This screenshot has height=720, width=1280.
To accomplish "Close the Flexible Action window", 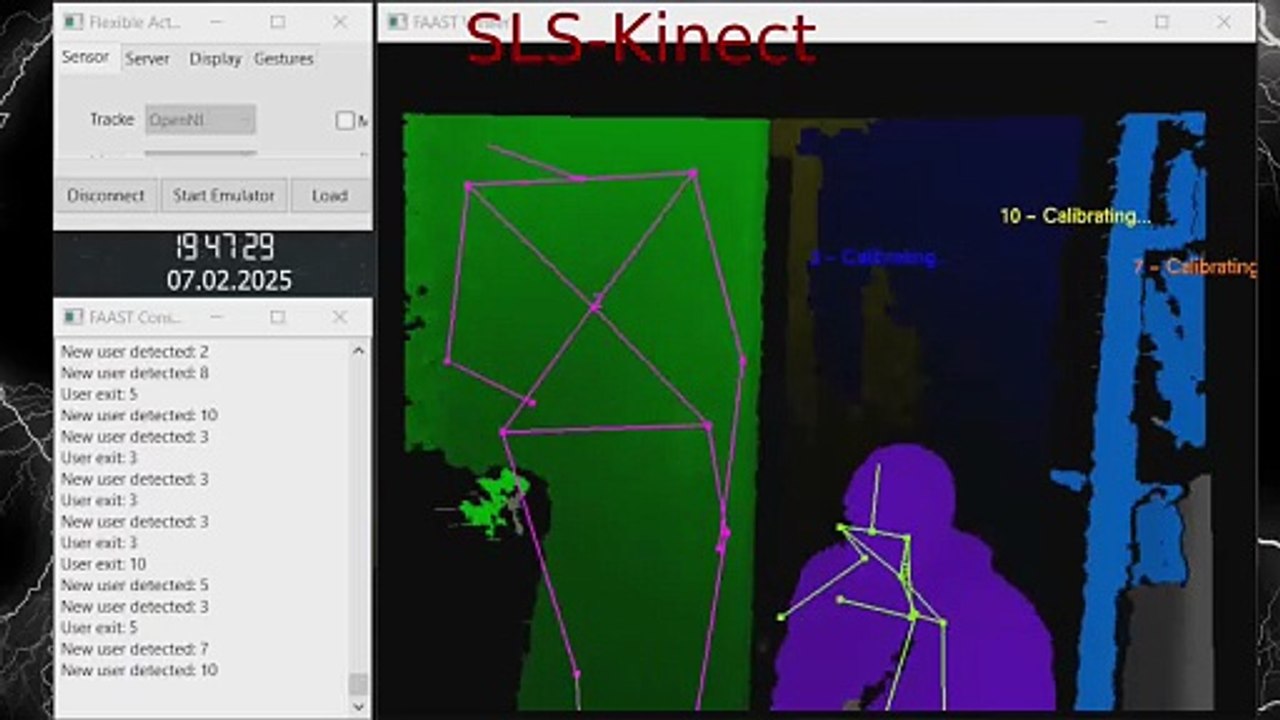I will 339,22.
